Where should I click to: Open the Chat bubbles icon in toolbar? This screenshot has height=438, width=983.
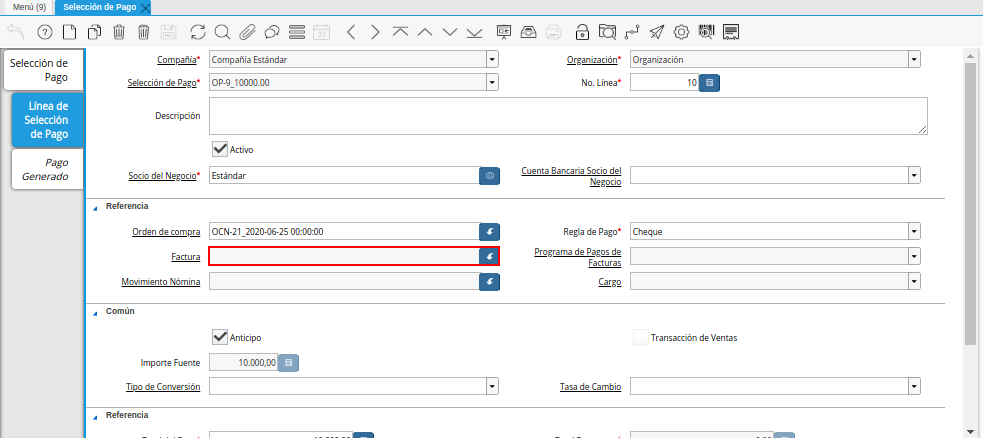(x=271, y=32)
